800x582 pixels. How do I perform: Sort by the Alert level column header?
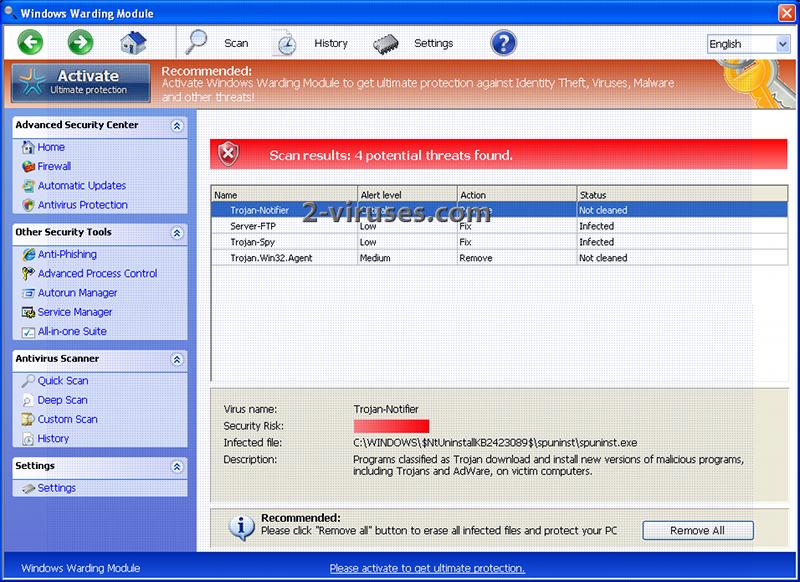point(407,194)
